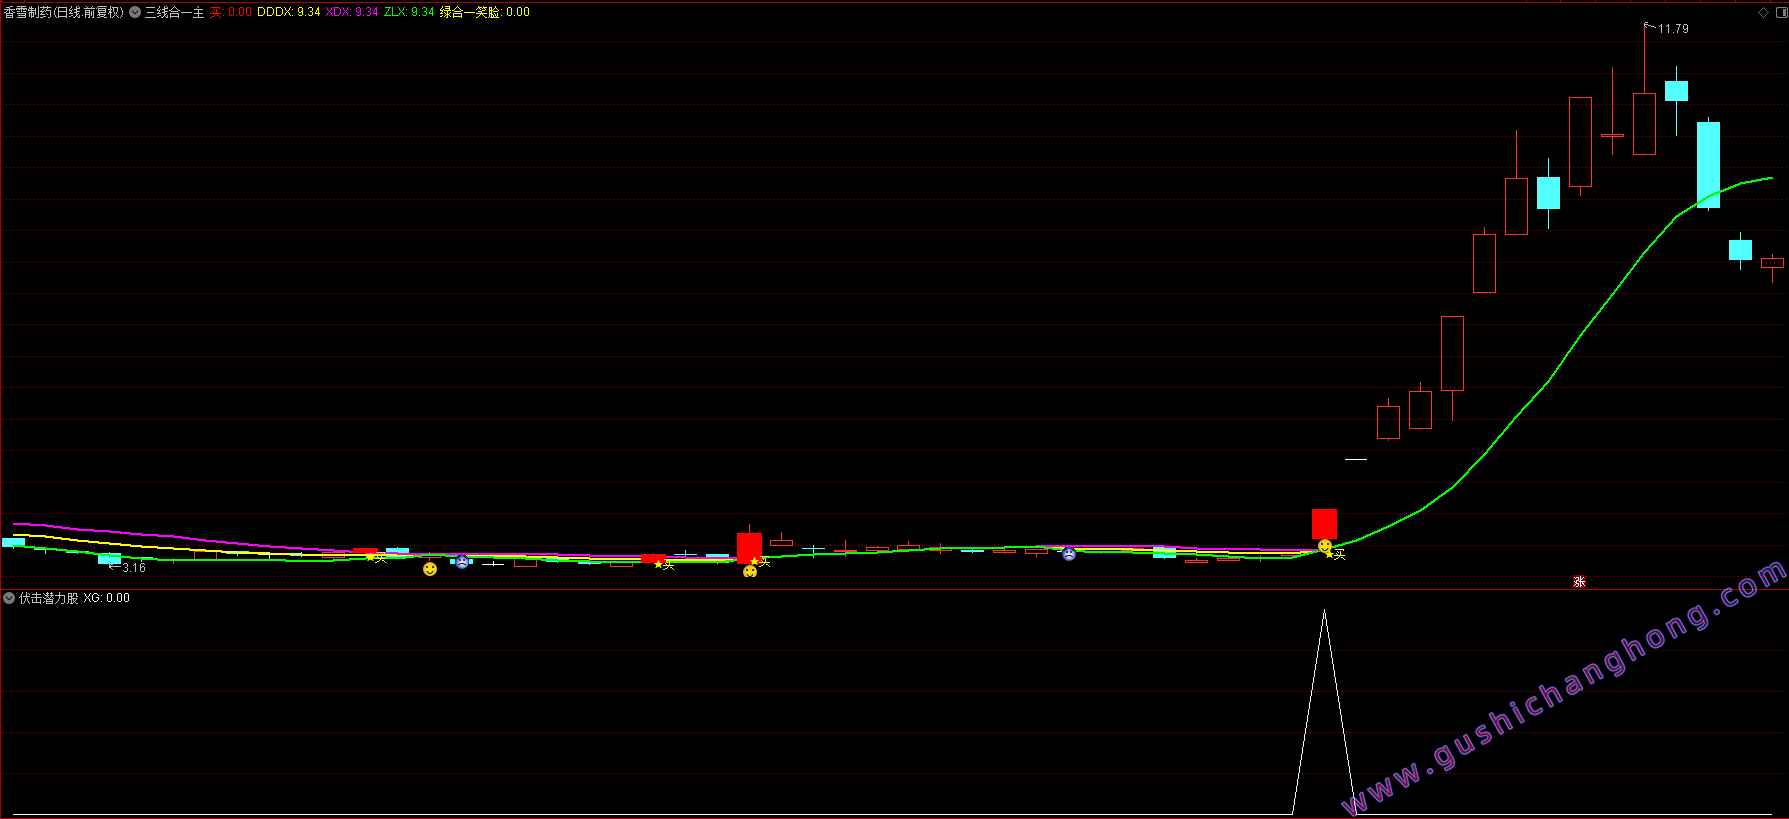Click the red 涨 marker icon
1789x819 pixels.
tap(1579, 581)
